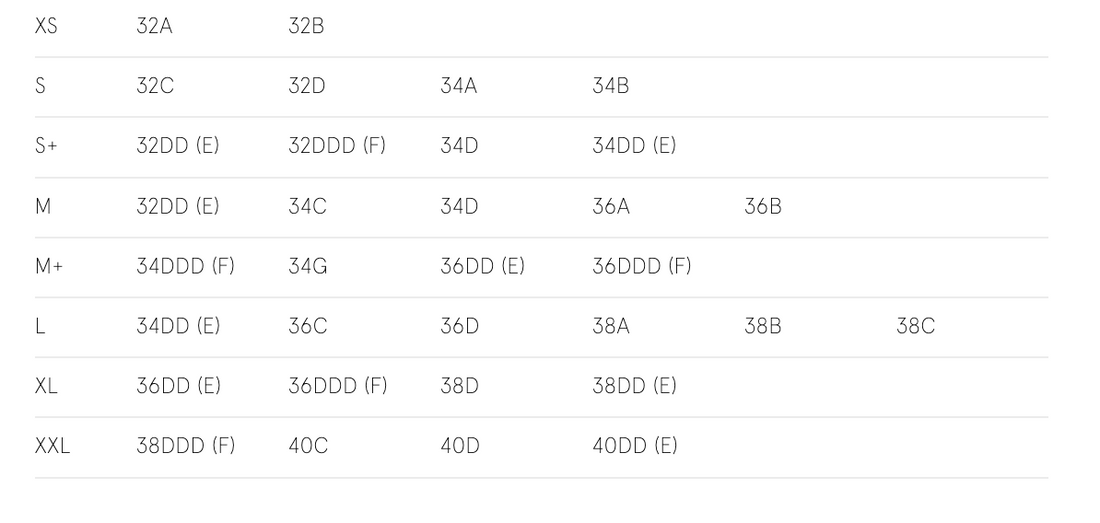This screenshot has height=523, width=1100.
Task: Click the 38A cell
Action: click(611, 326)
